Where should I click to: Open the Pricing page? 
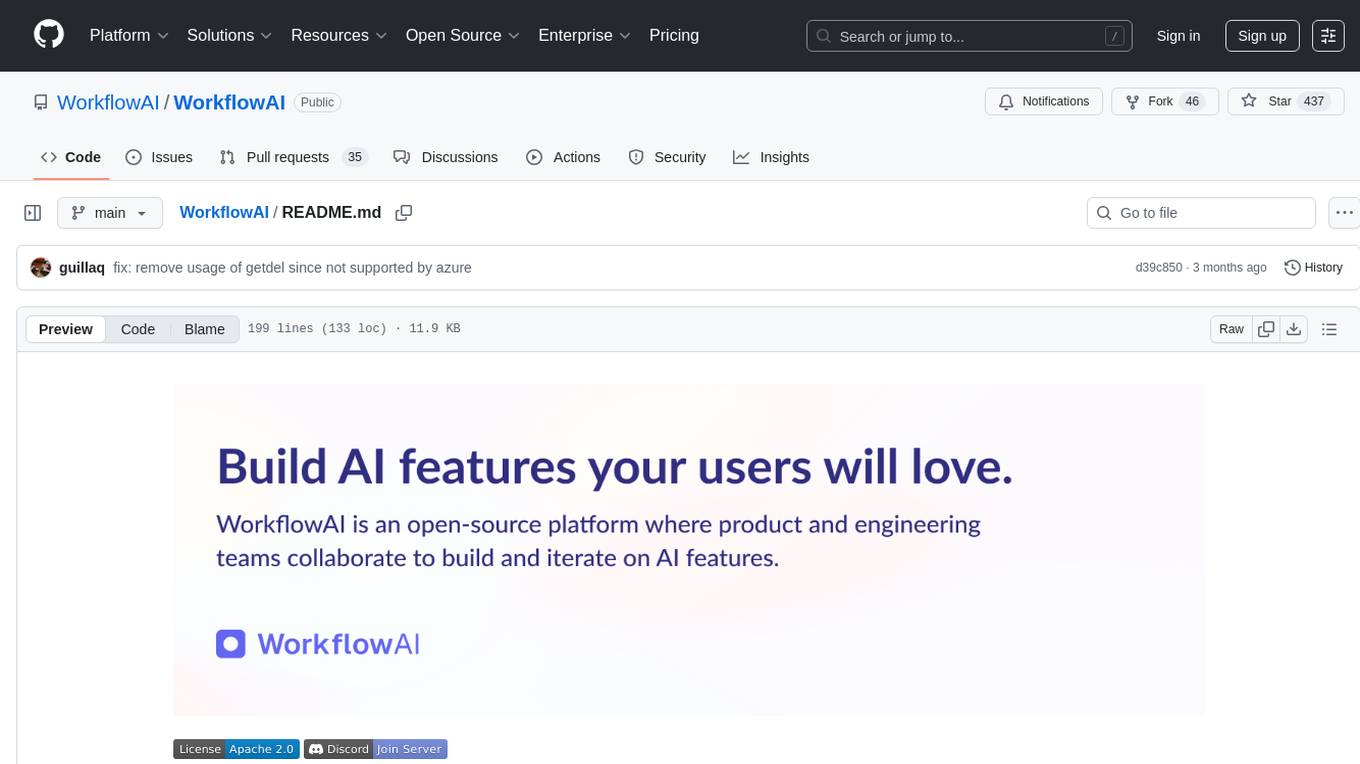(x=674, y=35)
